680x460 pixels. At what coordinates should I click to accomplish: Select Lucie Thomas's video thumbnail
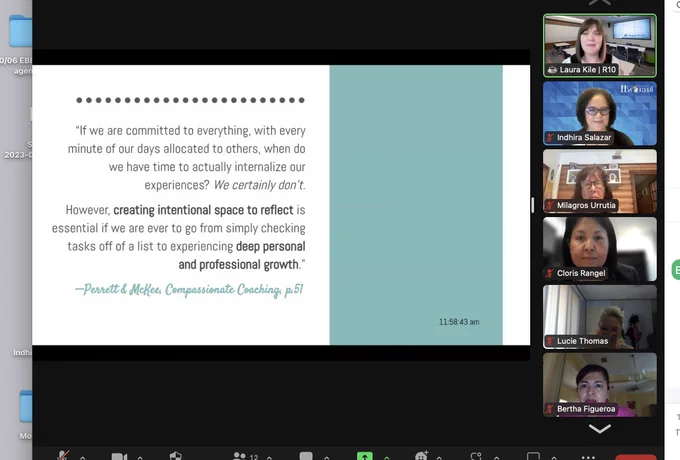pyautogui.click(x=600, y=317)
